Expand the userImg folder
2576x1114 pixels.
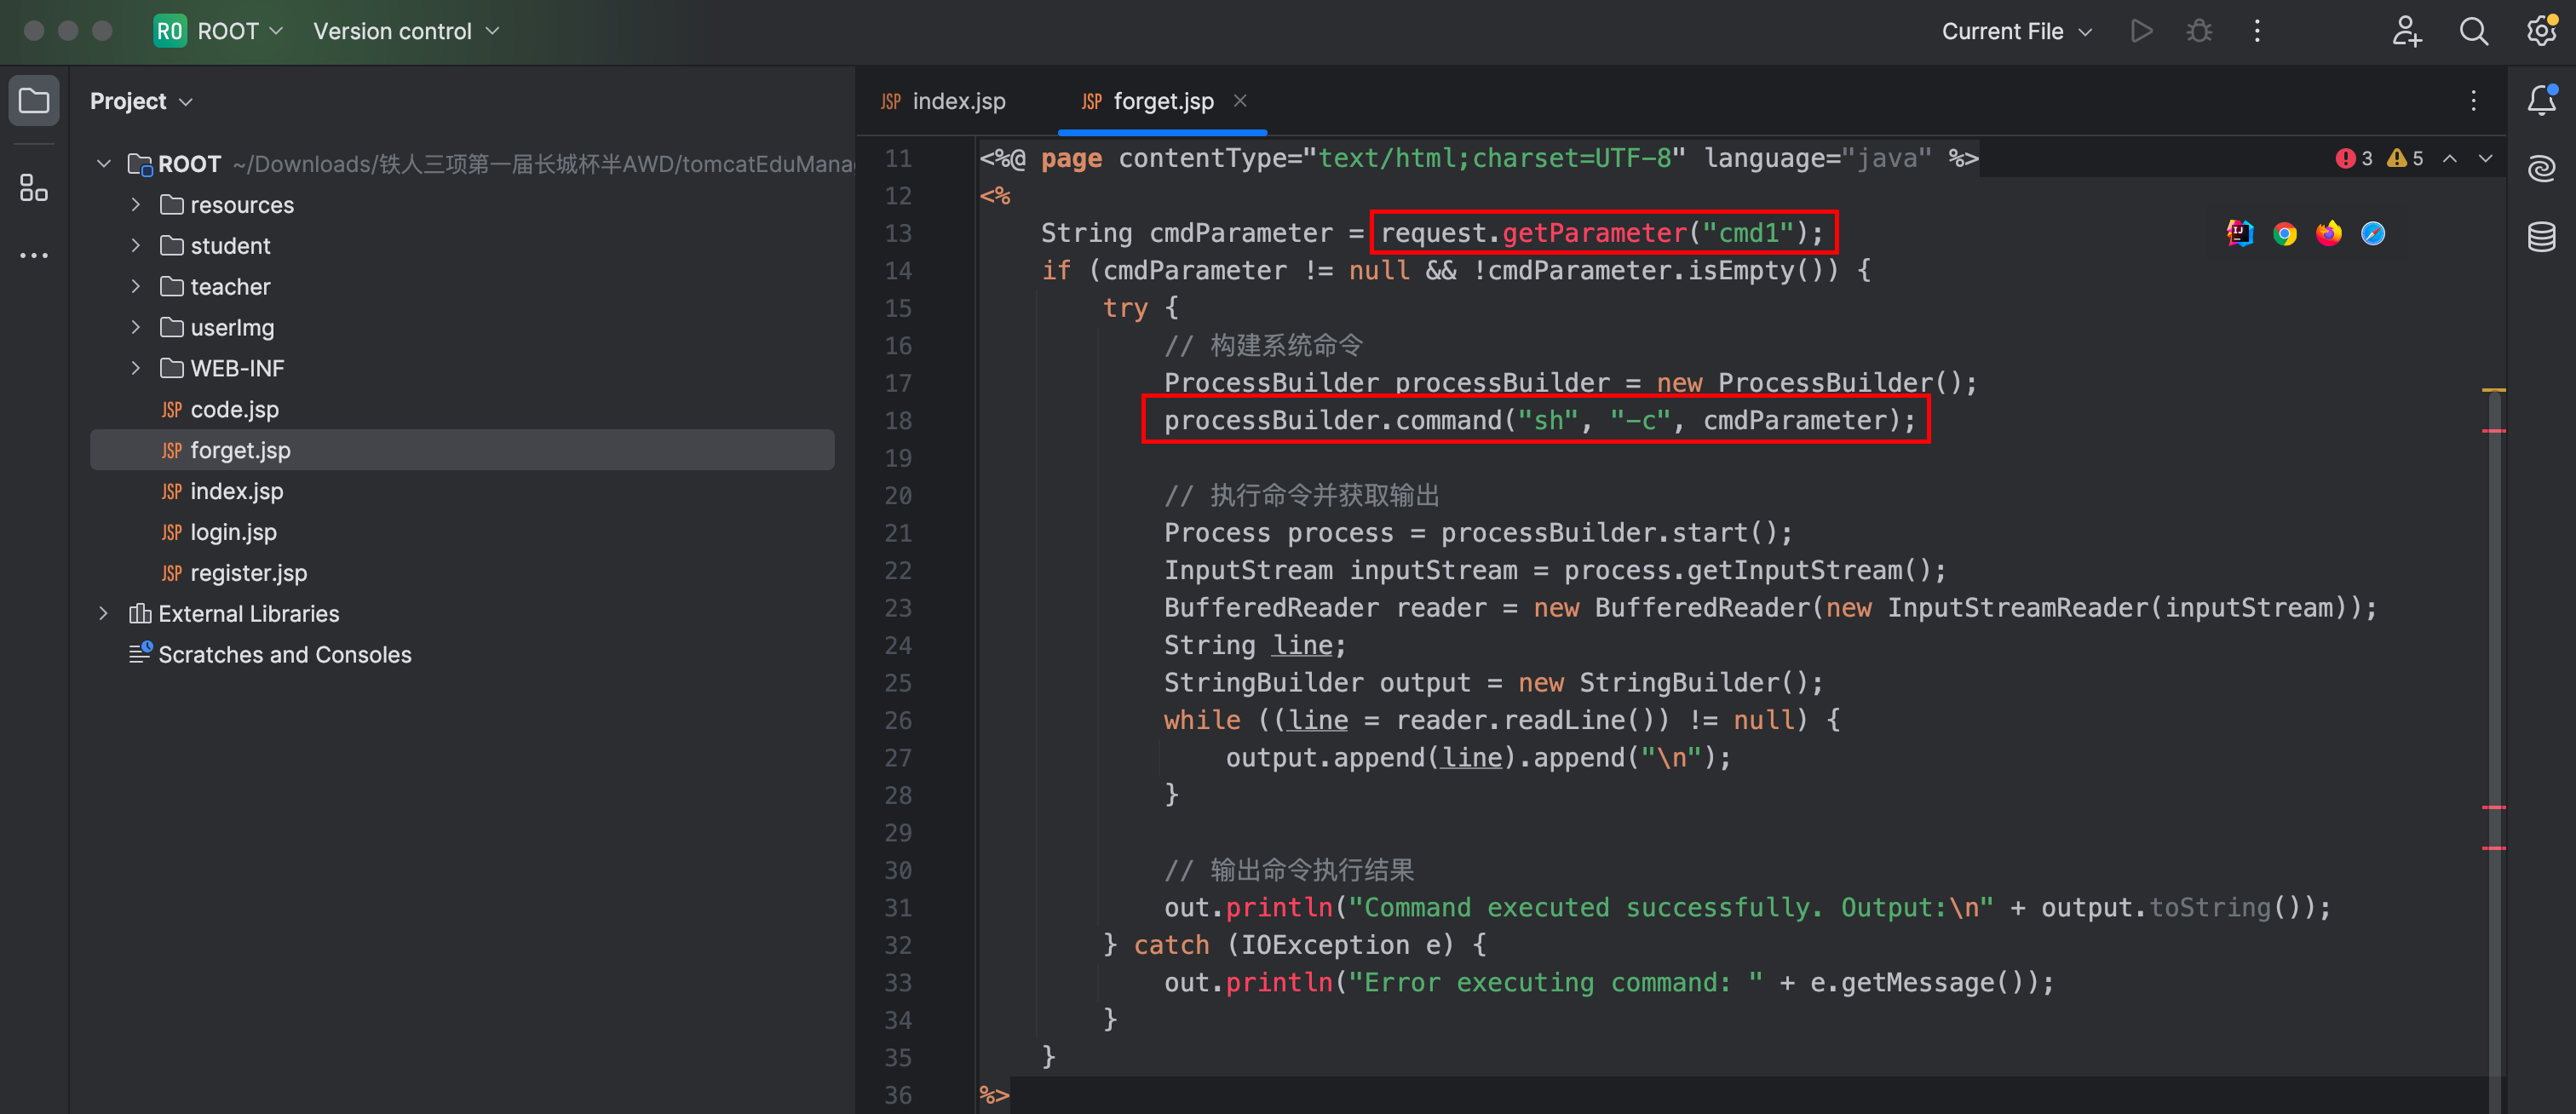point(135,327)
